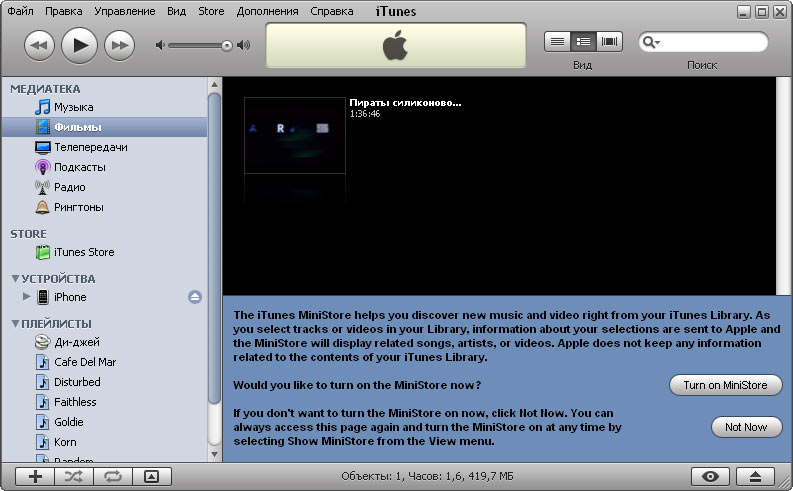Click the Not Now button
The width and height of the screenshot is (793, 491).
(746, 427)
